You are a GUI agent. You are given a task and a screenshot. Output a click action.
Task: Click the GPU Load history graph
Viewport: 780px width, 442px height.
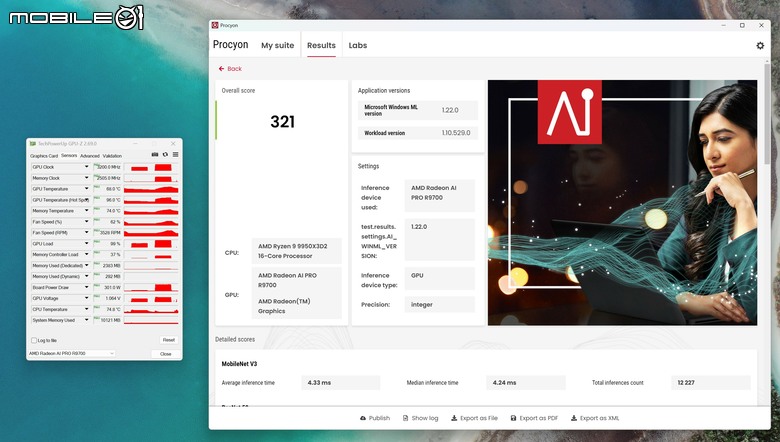[x=151, y=244]
